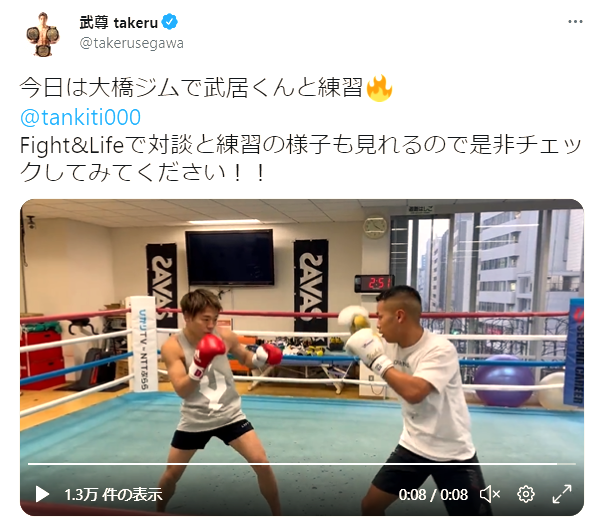
Task: Click the fire emoji in tweet
Action: 379,88
